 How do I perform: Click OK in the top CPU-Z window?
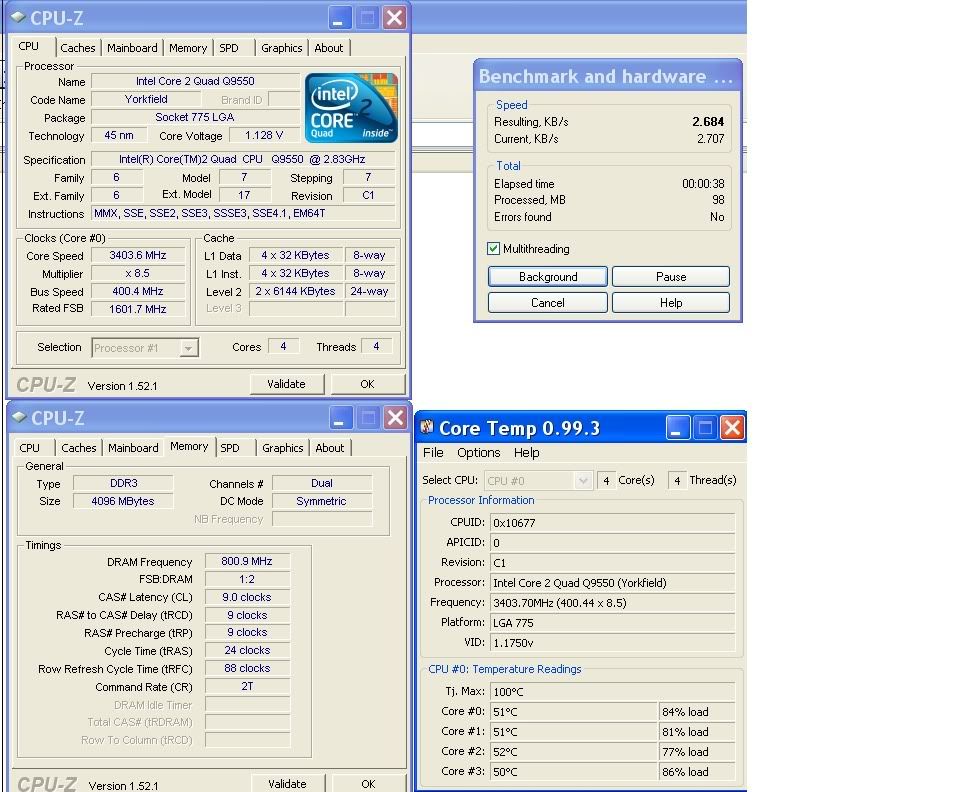point(367,384)
